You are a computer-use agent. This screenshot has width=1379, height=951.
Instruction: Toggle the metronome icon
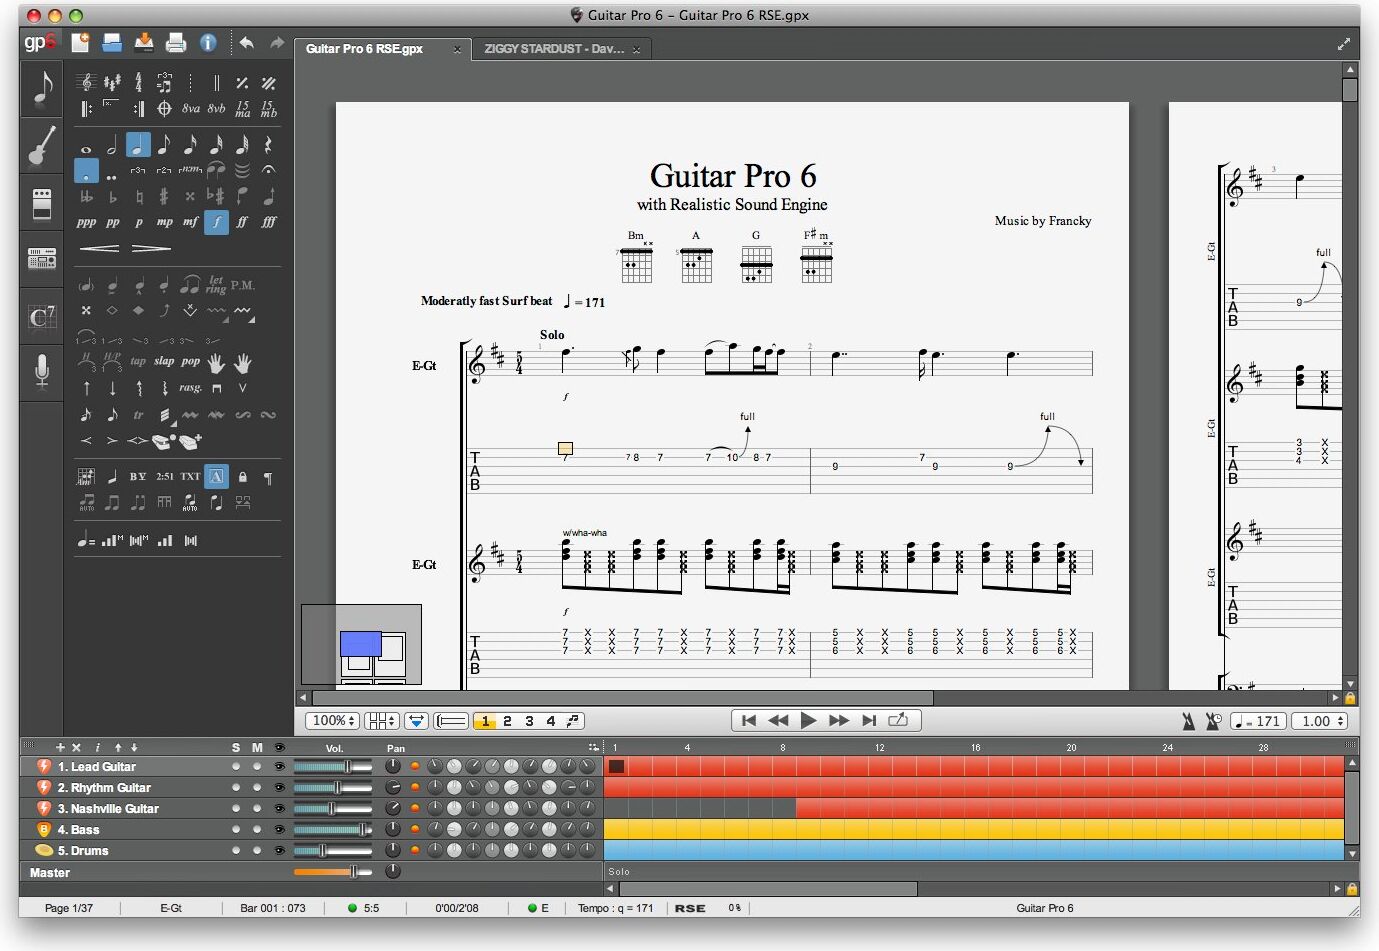click(x=1188, y=721)
